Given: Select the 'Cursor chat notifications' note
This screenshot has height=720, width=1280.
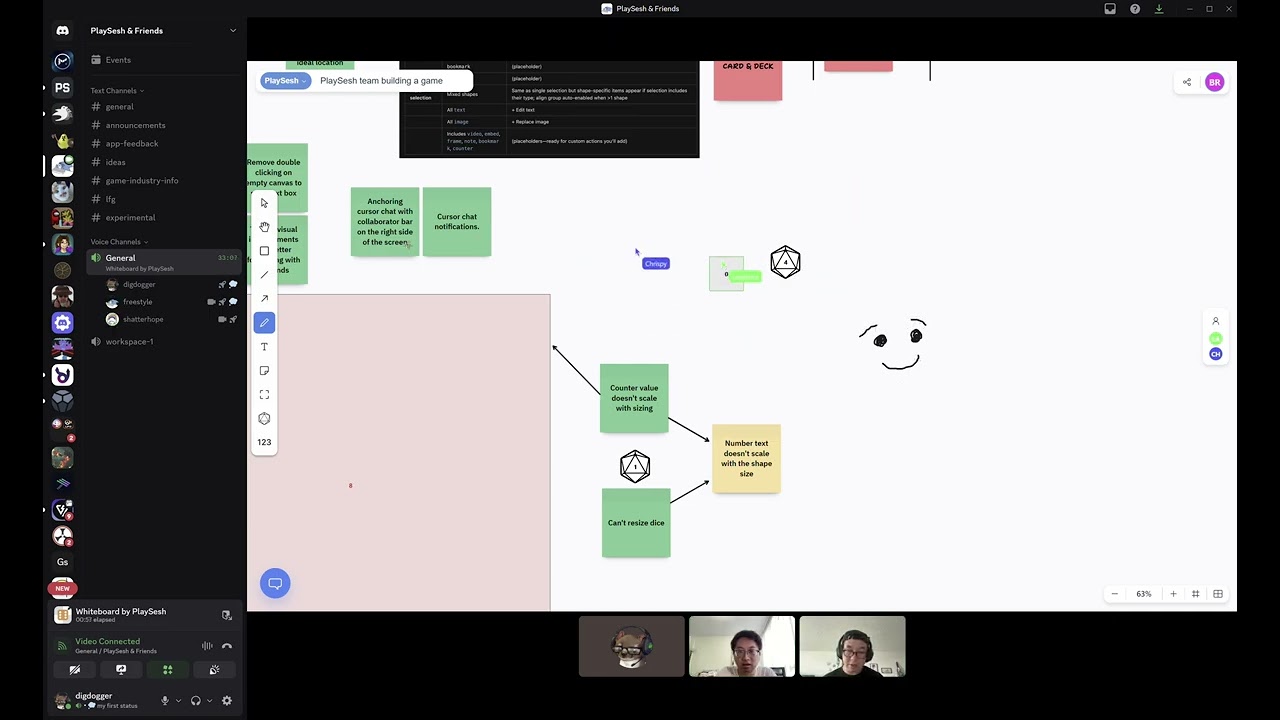Looking at the screenshot, I should (457, 222).
